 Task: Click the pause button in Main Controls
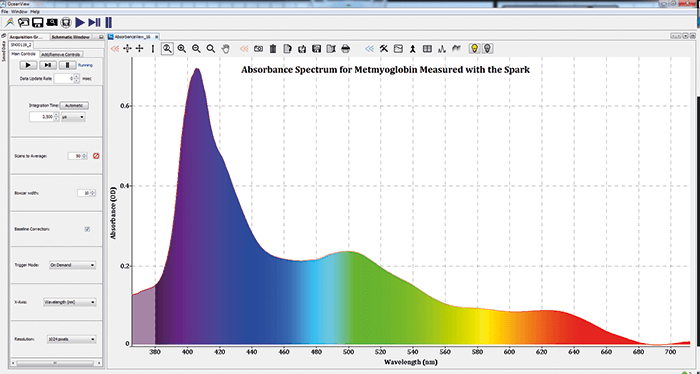[x=67, y=65]
